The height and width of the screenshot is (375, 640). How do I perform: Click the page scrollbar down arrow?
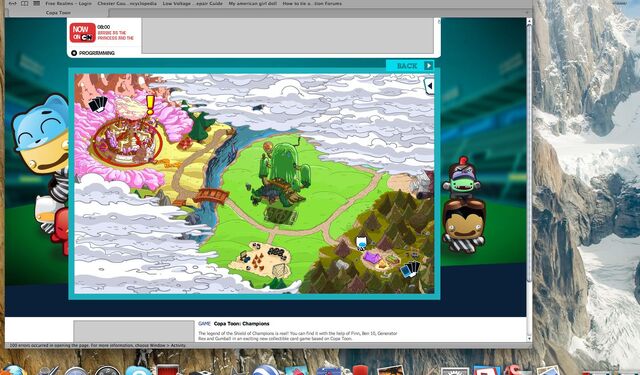click(x=529, y=339)
